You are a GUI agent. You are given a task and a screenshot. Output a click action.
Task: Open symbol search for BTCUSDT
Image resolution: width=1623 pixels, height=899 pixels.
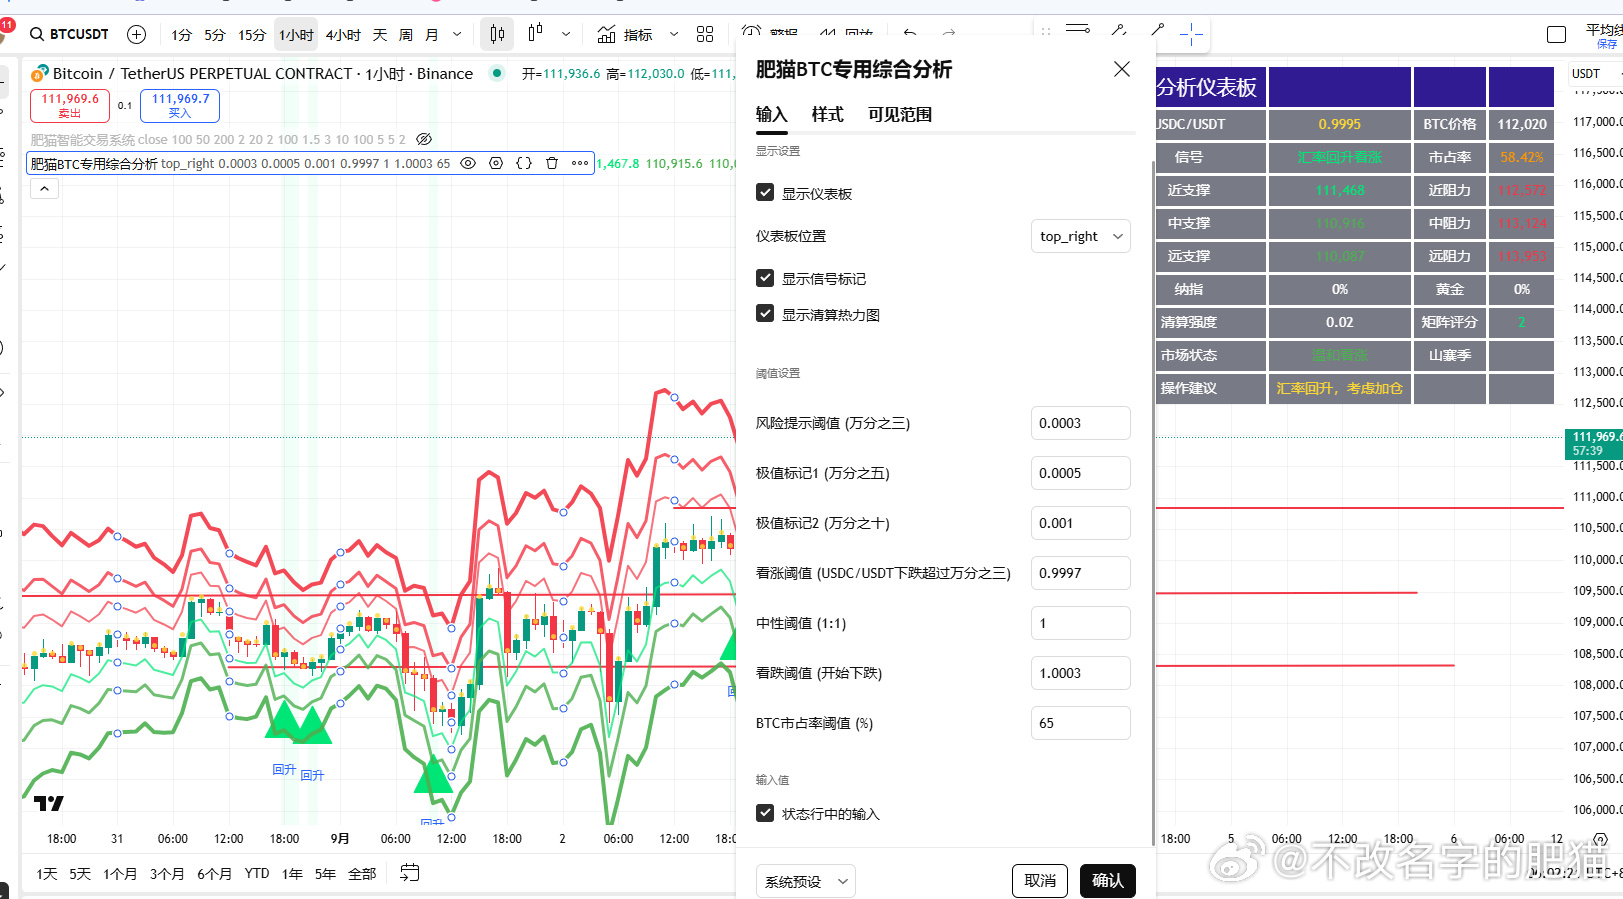(69, 34)
